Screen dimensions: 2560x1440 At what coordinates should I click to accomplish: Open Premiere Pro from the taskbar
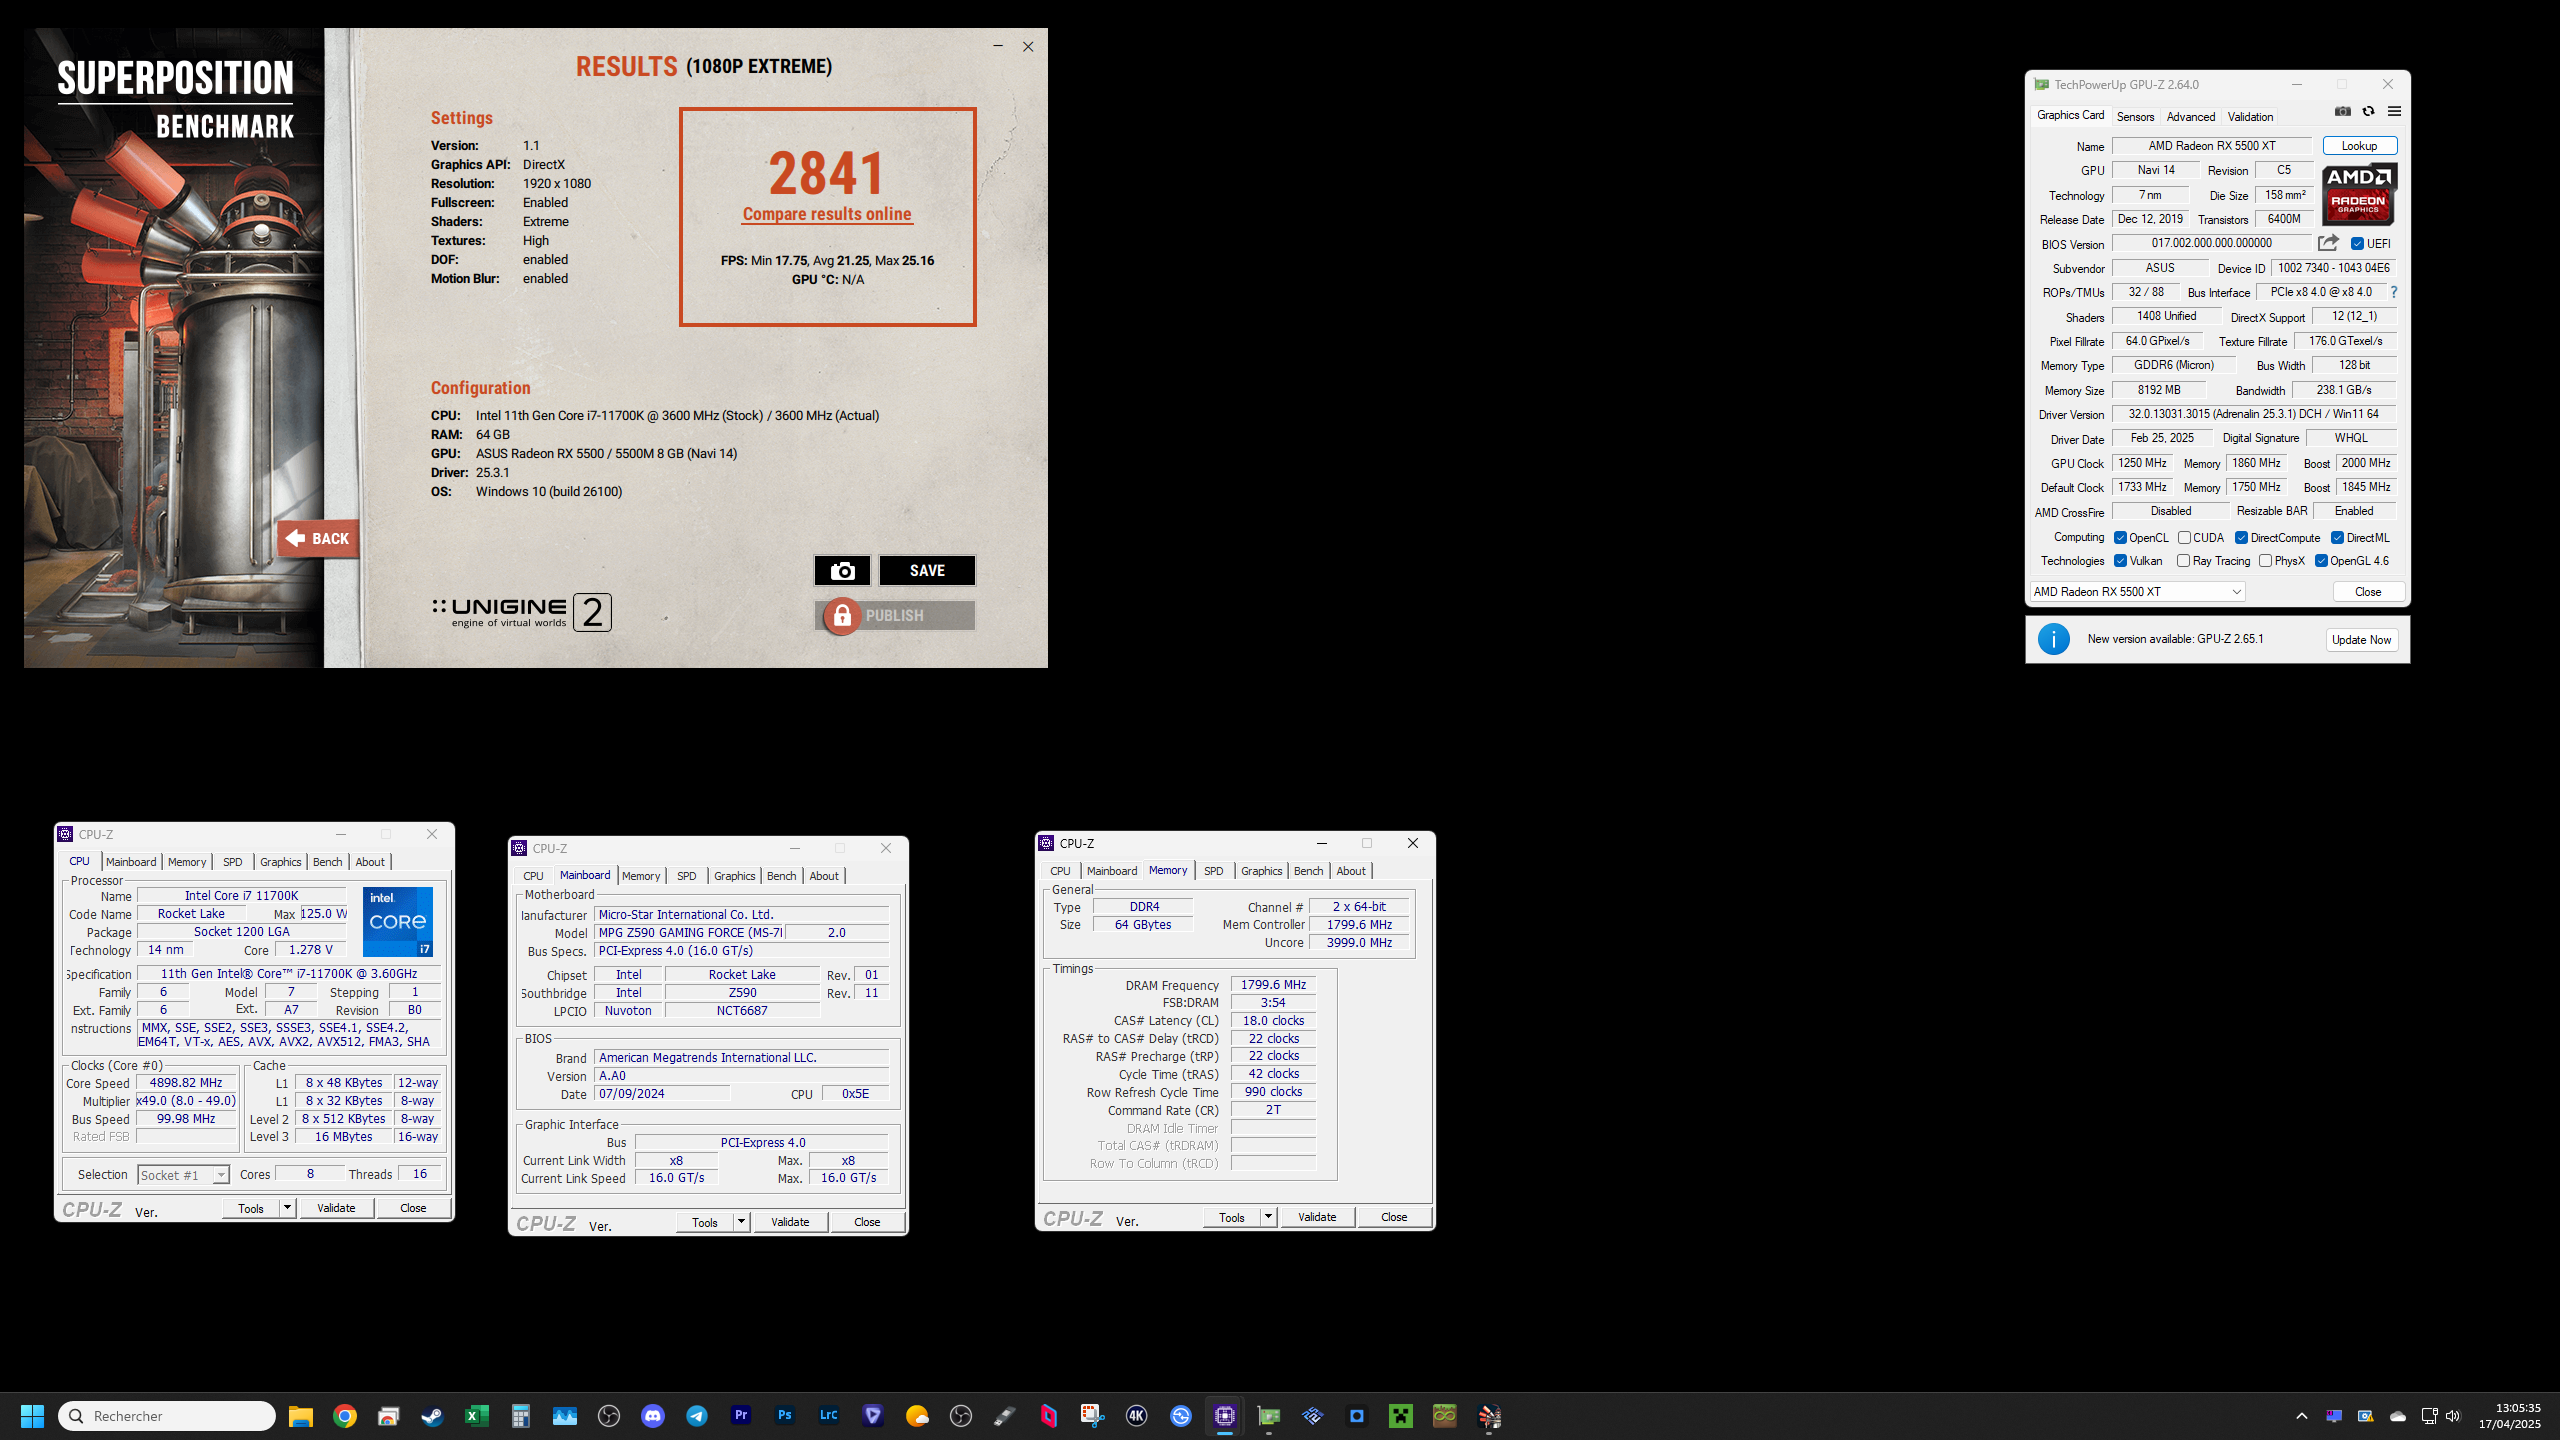pos(741,1416)
